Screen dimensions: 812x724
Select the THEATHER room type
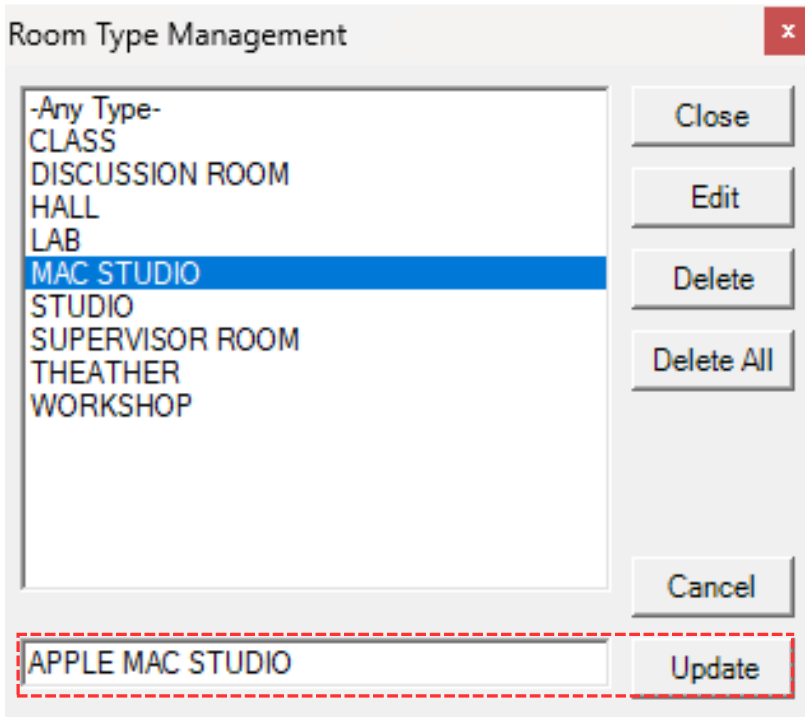tap(105, 372)
